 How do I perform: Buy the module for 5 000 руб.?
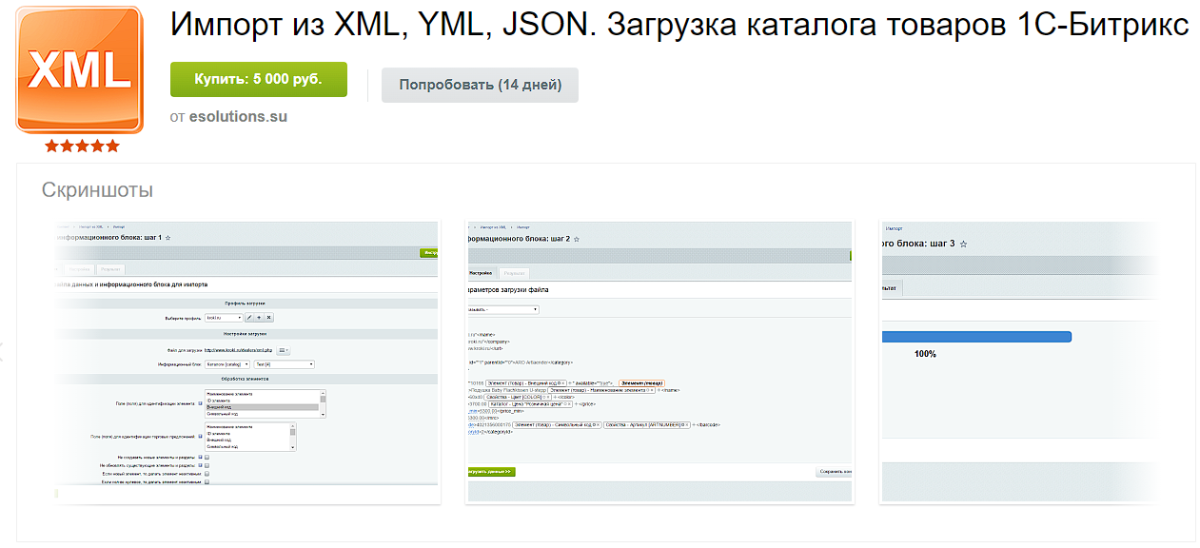(x=259, y=79)
